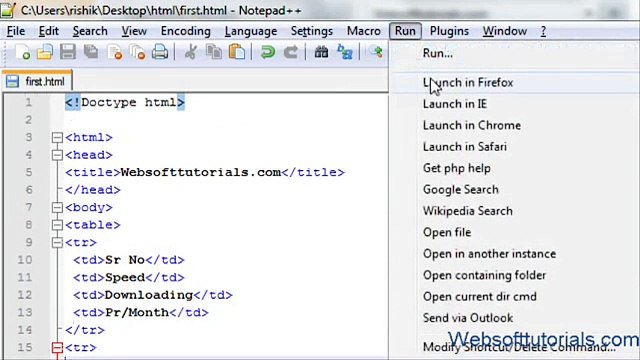
Task: Open the File menu
Action: click(x=16, y=31)
